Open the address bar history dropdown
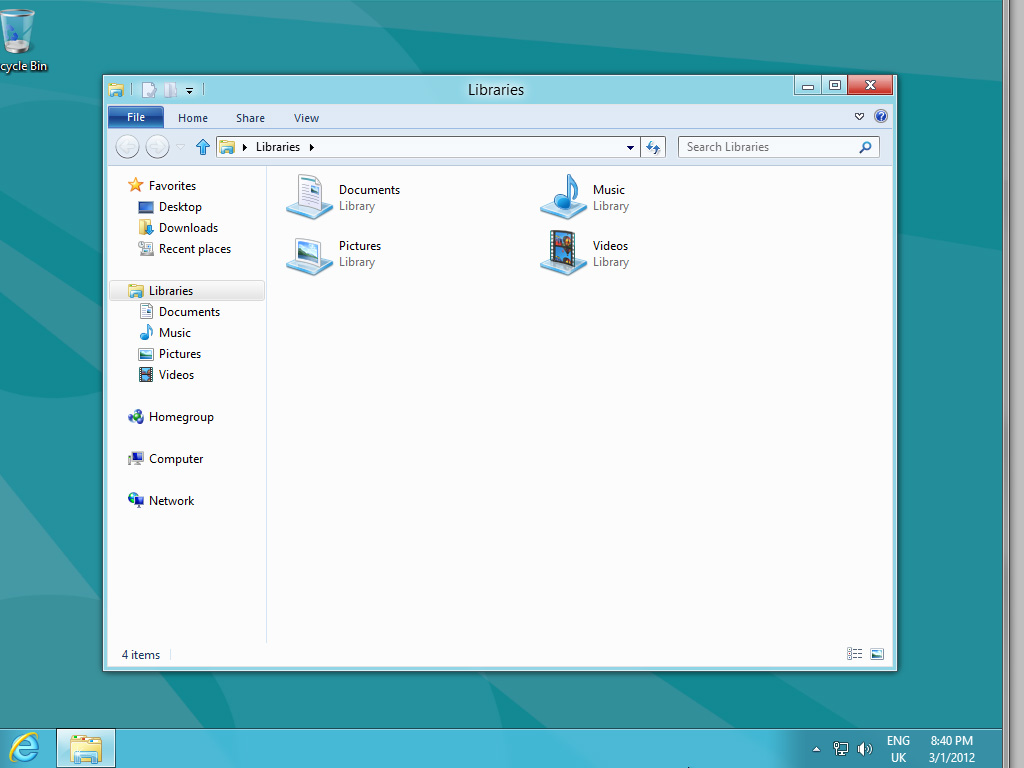This screenshot has height=768, width=1024. (629, 146)
